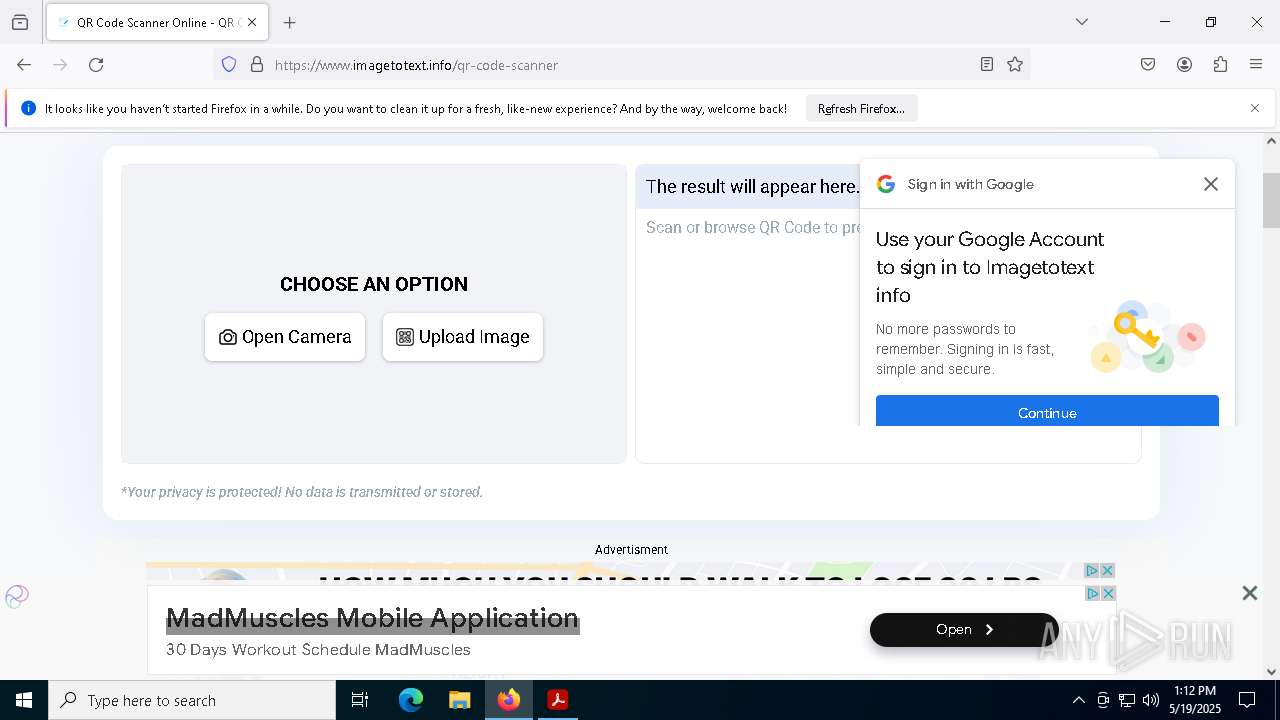Viewport: 1280px width, 720px height.
Task: View site security padlock info
Action: (257, 65)
